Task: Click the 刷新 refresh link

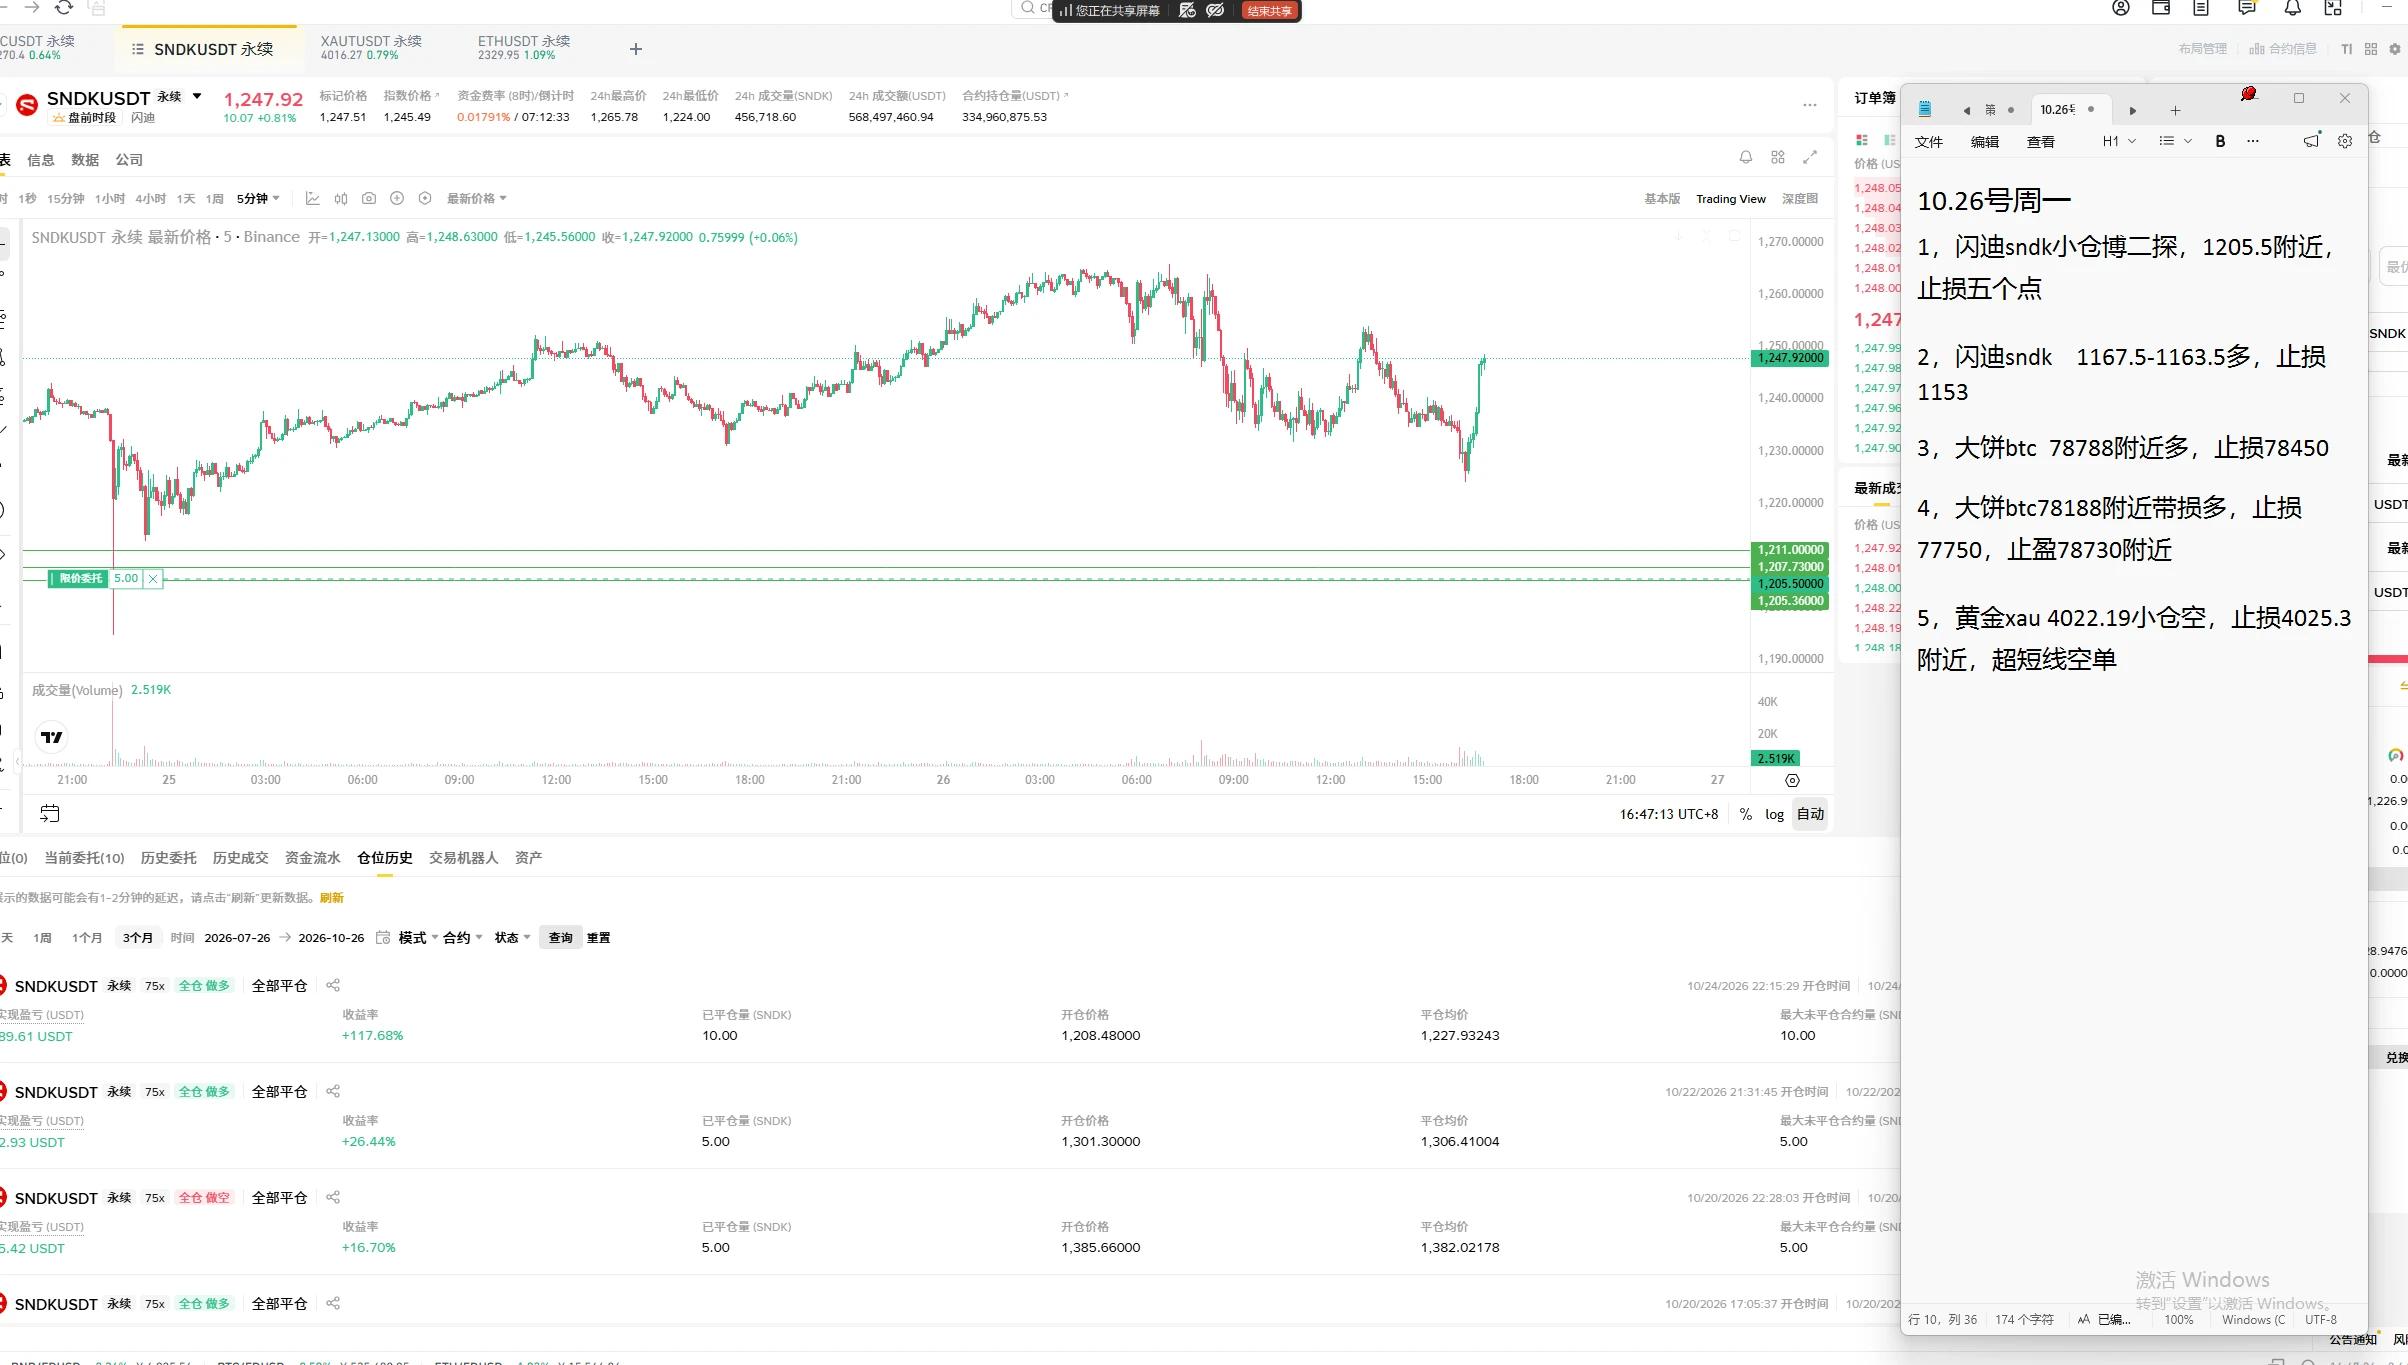Action: pos(332,898)
